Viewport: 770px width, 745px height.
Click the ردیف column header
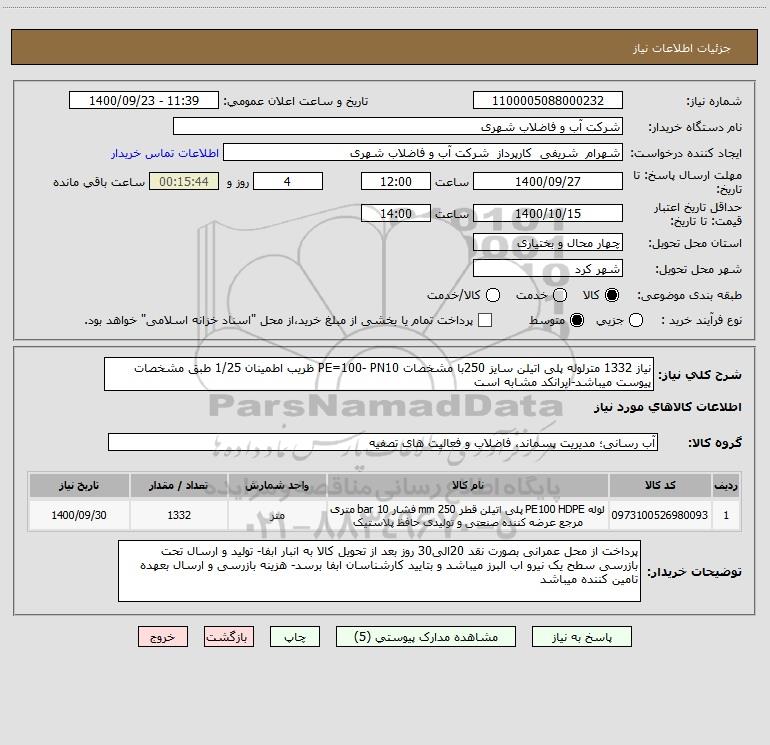726,485
